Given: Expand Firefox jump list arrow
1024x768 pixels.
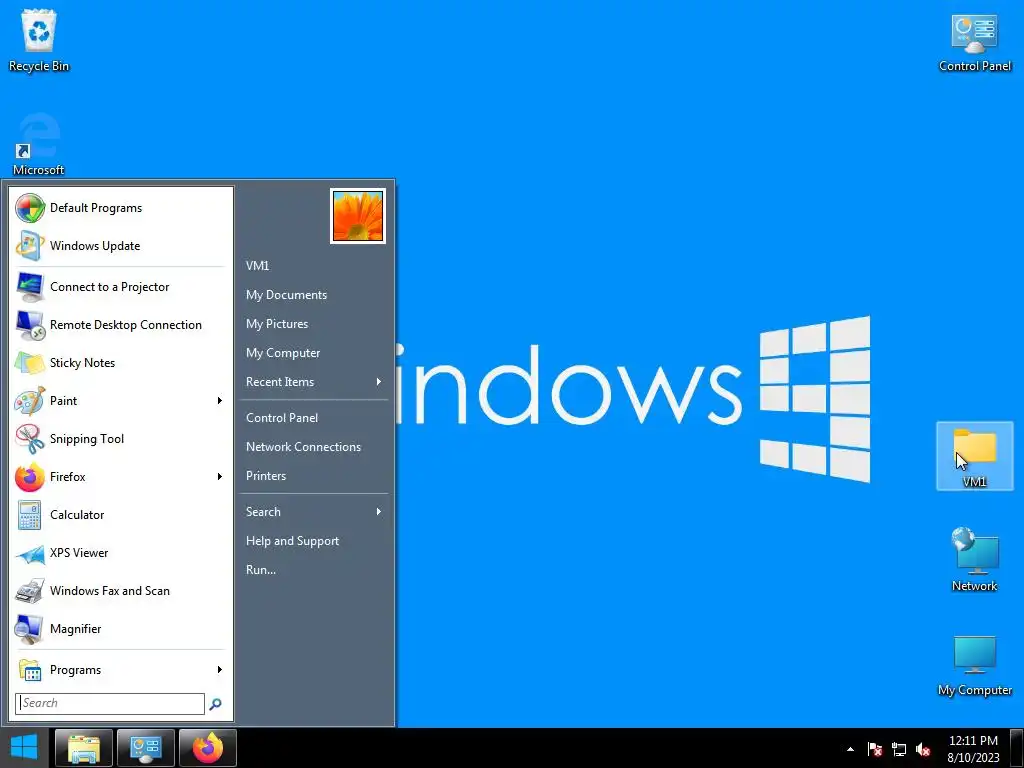Looking at the screenshot, I should [x=220, y=477].
